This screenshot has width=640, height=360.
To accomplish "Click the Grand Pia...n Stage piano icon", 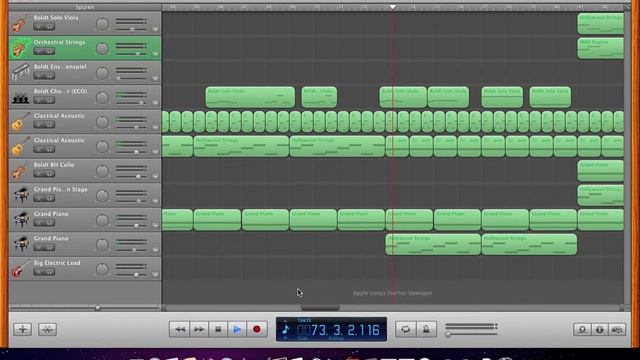I will click(x=20, y=195).
